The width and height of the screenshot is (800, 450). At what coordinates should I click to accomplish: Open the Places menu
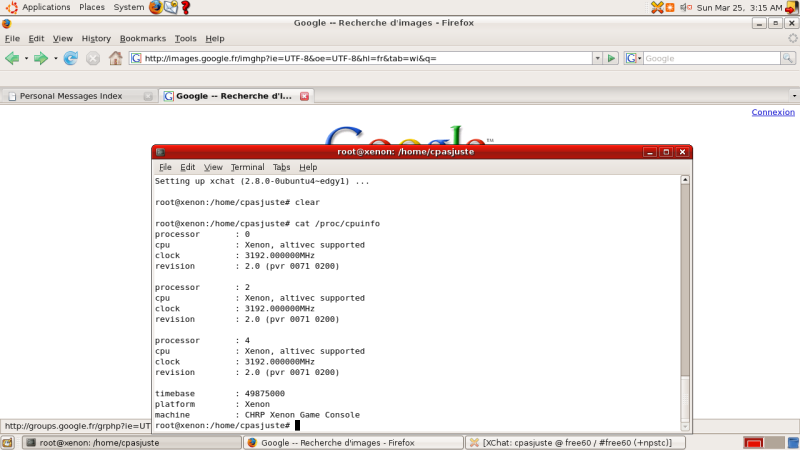[92, 7]
